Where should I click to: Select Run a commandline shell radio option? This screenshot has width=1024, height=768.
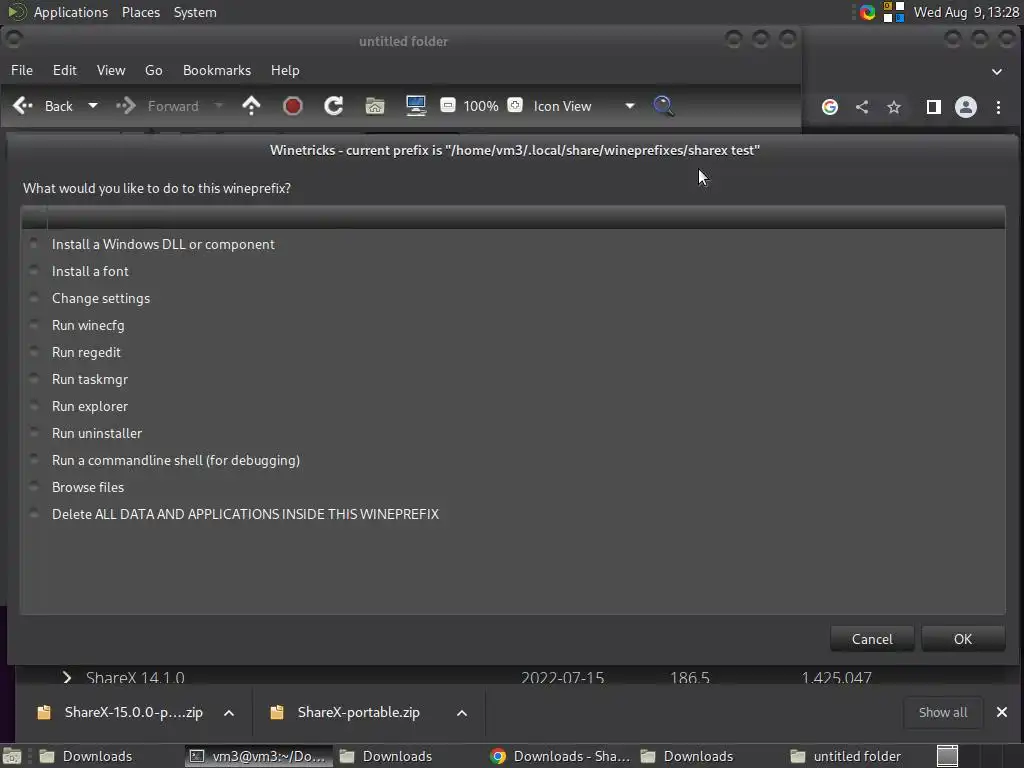pyautogui.click(x=34, y=460)
